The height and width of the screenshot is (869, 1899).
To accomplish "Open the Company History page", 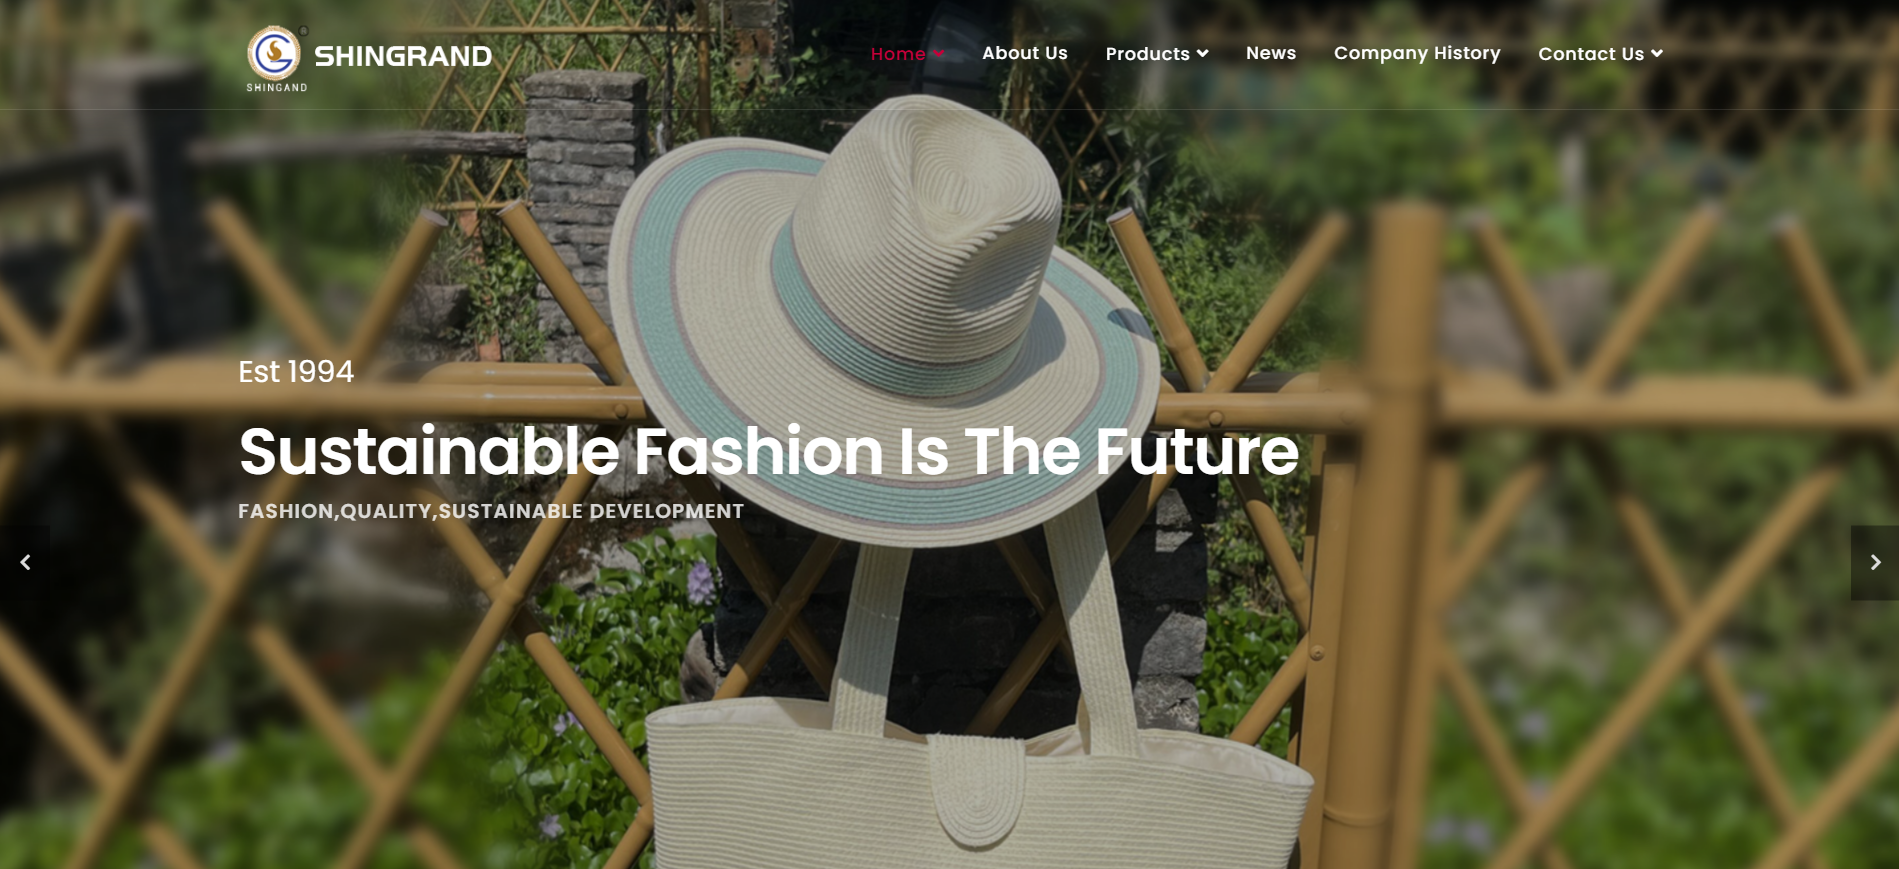I will [x=1417, y=53].
